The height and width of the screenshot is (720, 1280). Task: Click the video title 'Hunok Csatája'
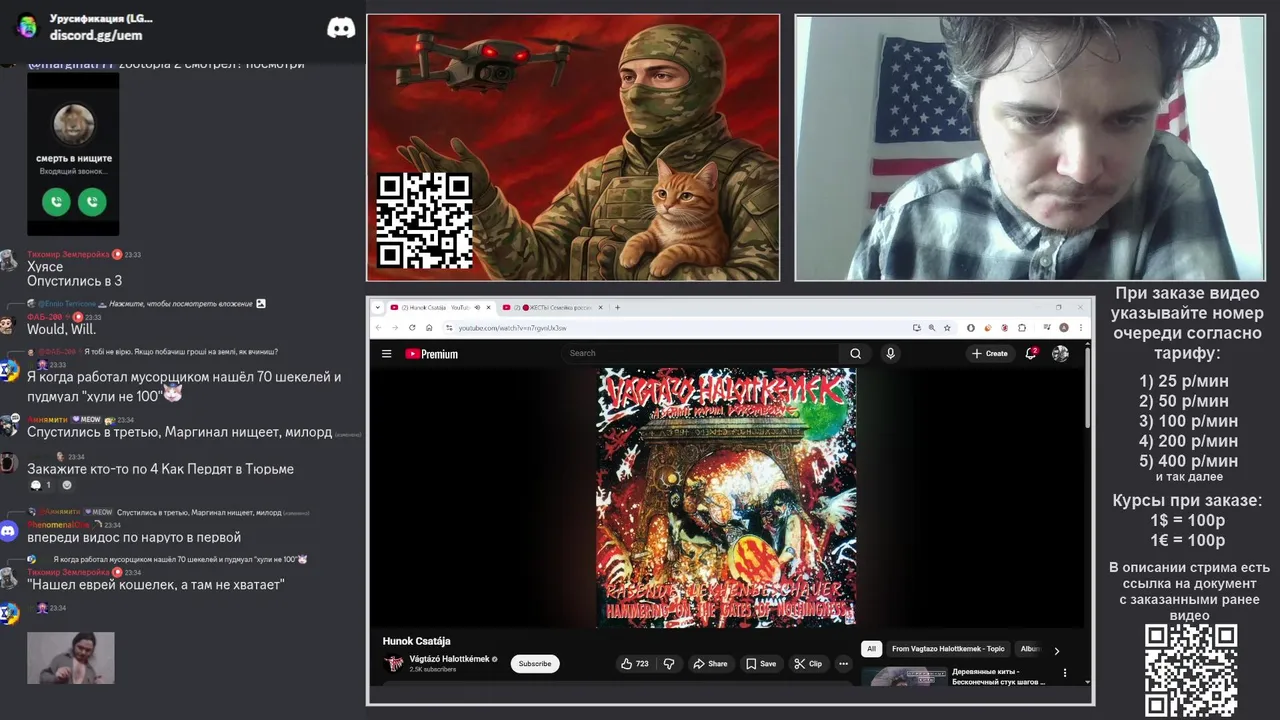point(417,641)
